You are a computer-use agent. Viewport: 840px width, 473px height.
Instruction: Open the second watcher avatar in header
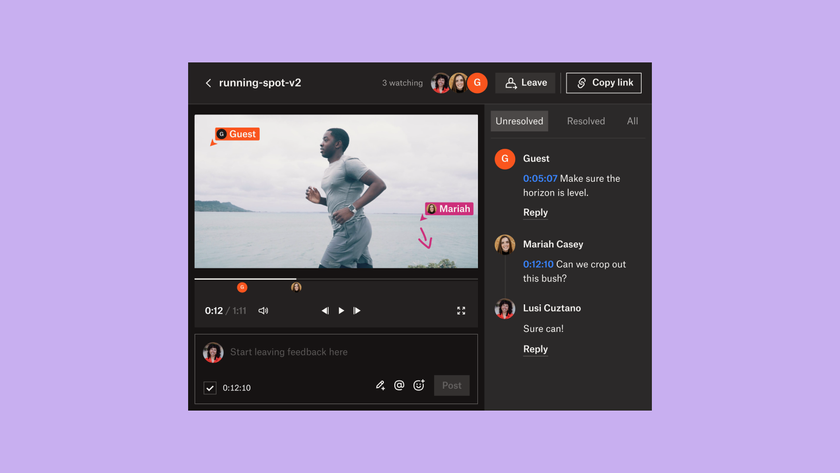pos(459,83)
